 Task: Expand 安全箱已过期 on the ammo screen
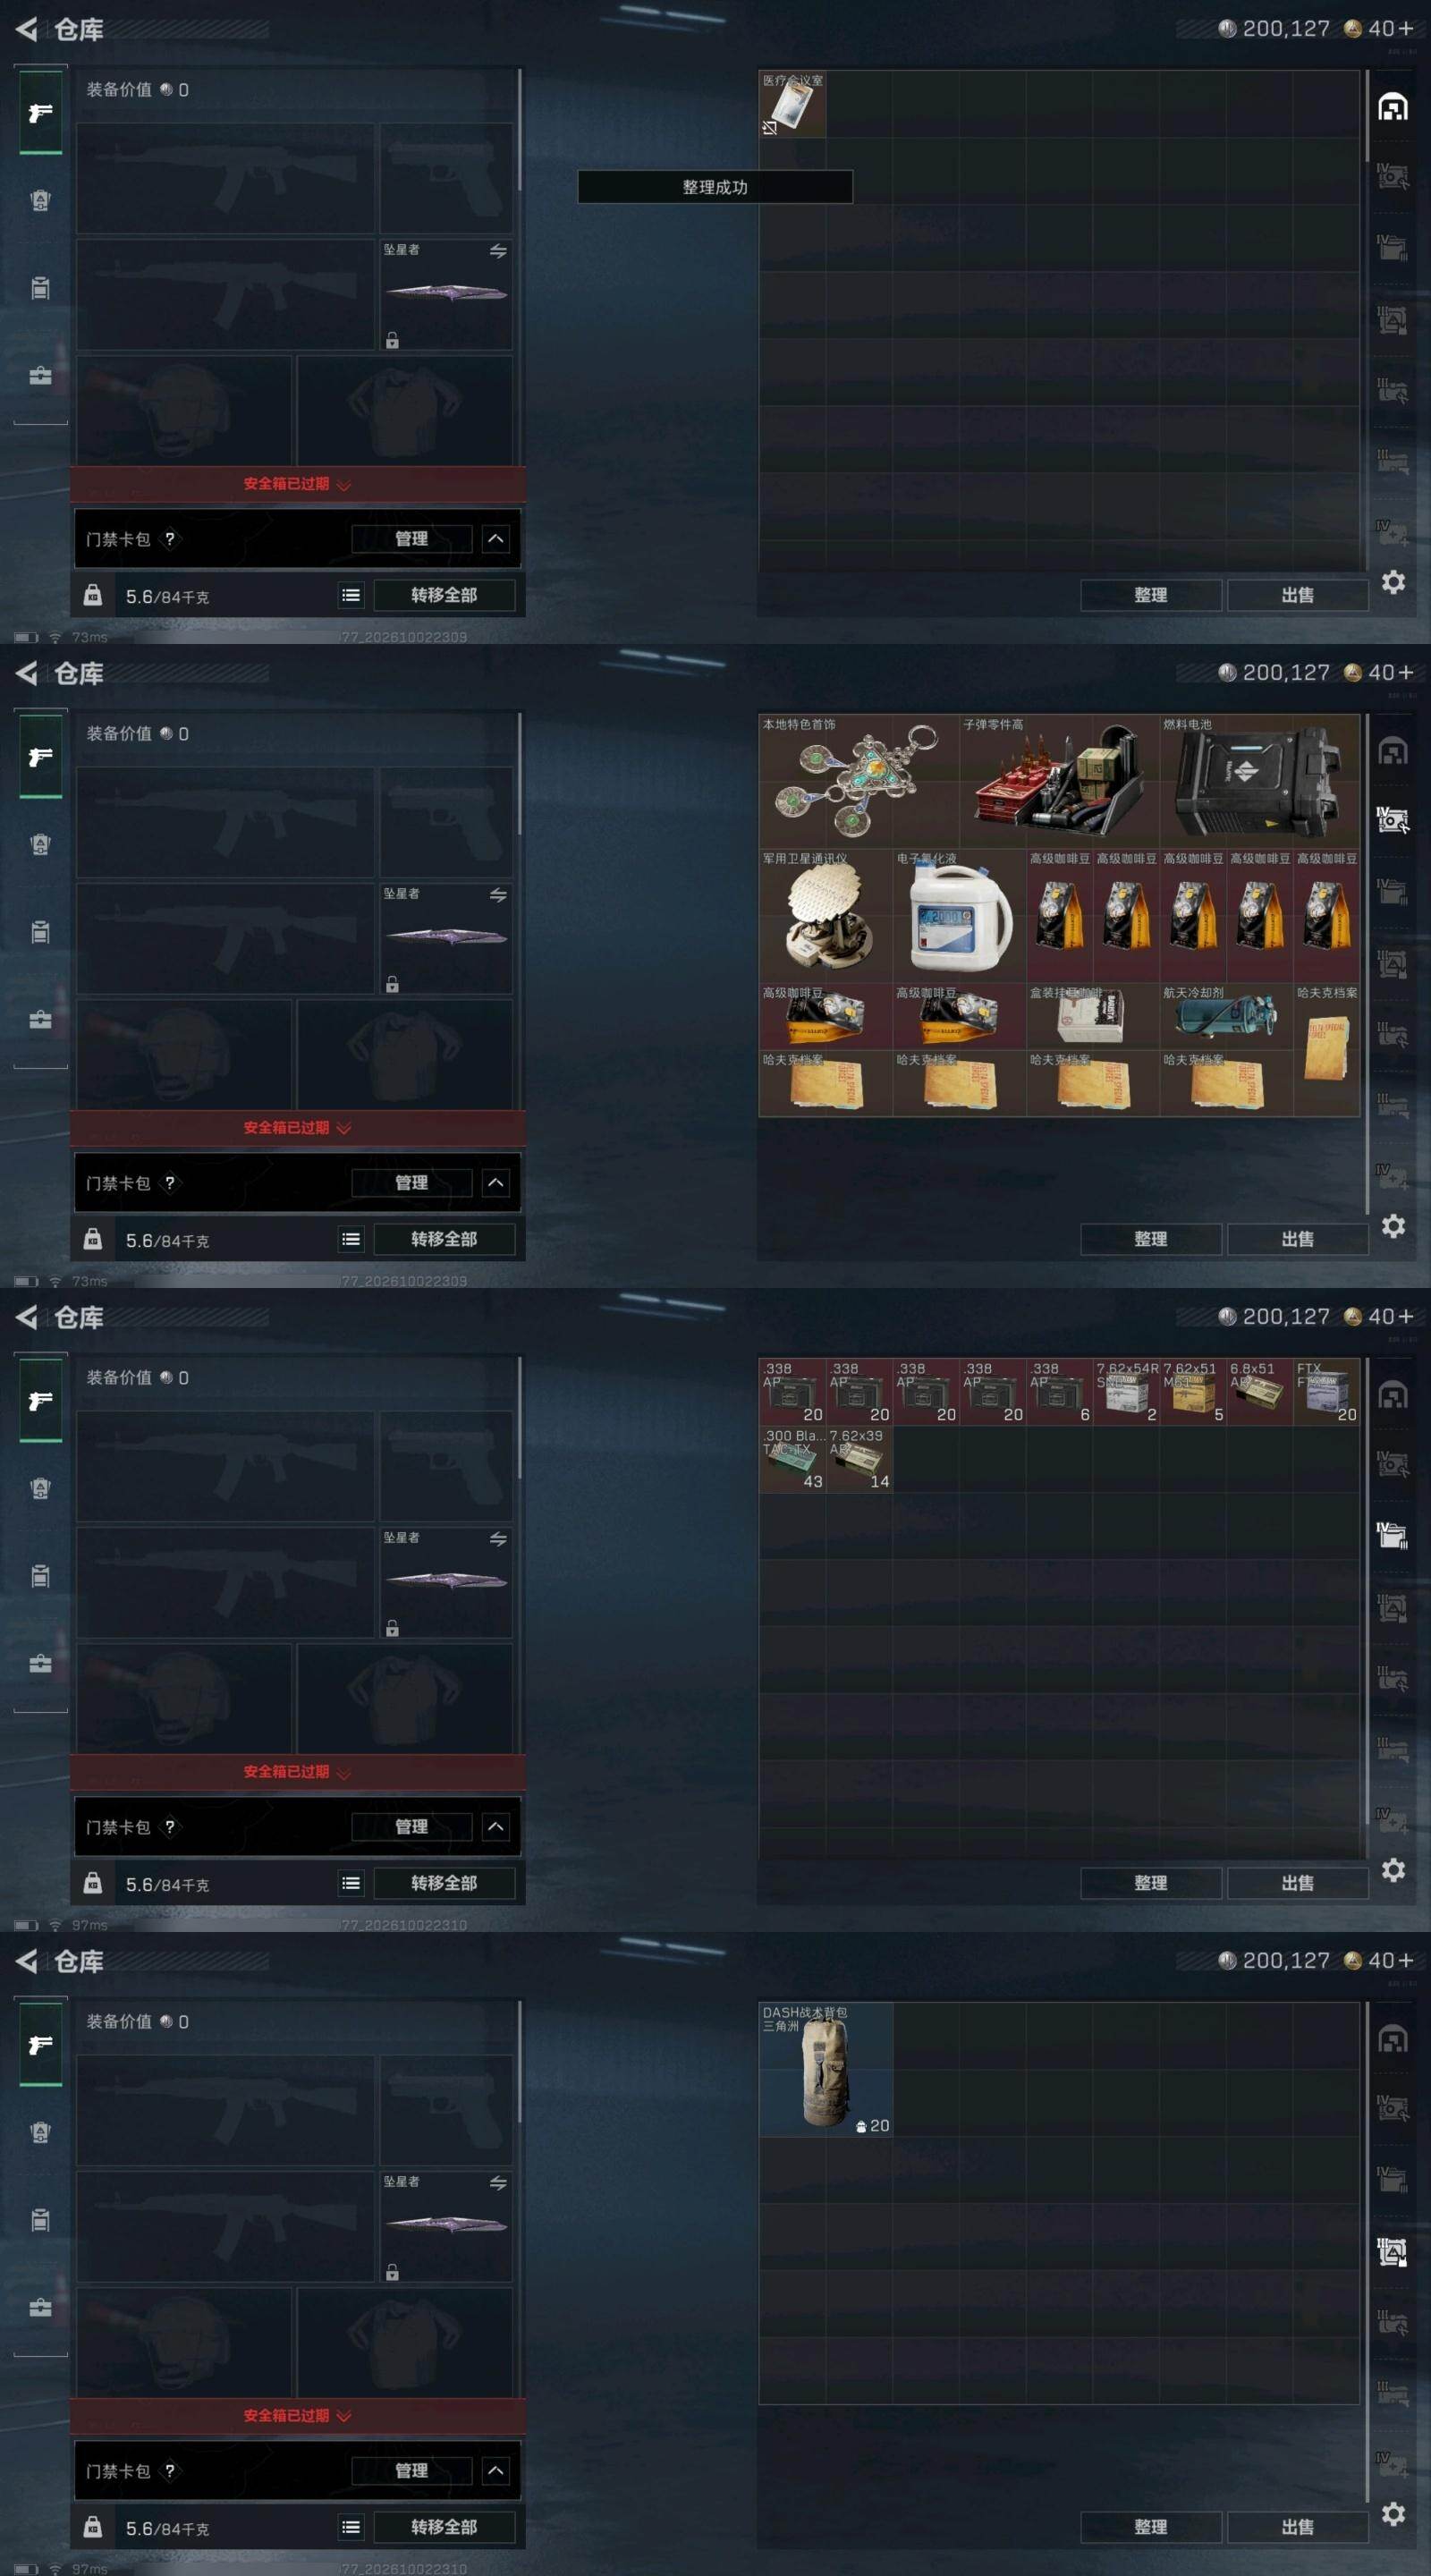[x=298, y=1771]
